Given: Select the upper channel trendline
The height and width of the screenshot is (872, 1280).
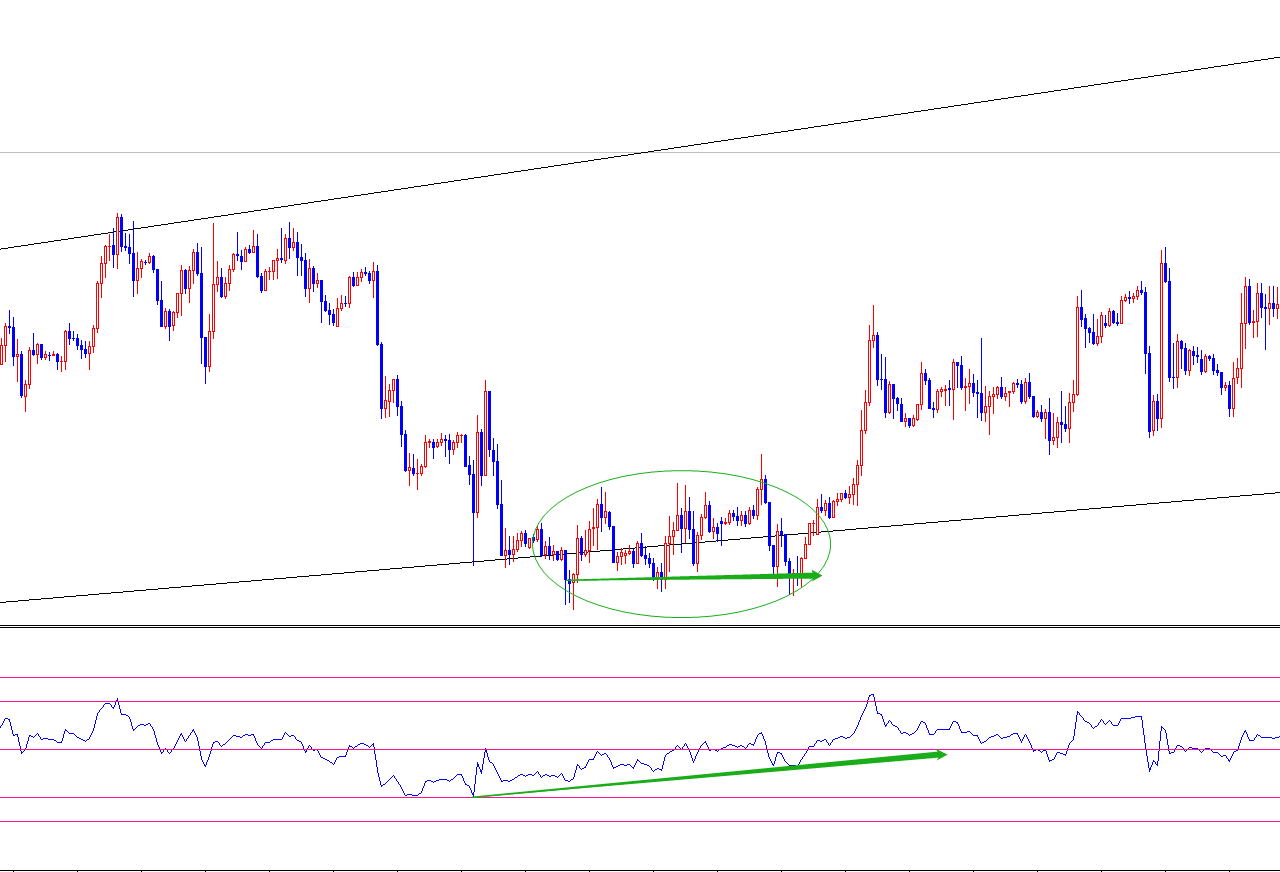Looking at the screenshot, I should click(x=640, y=153).
